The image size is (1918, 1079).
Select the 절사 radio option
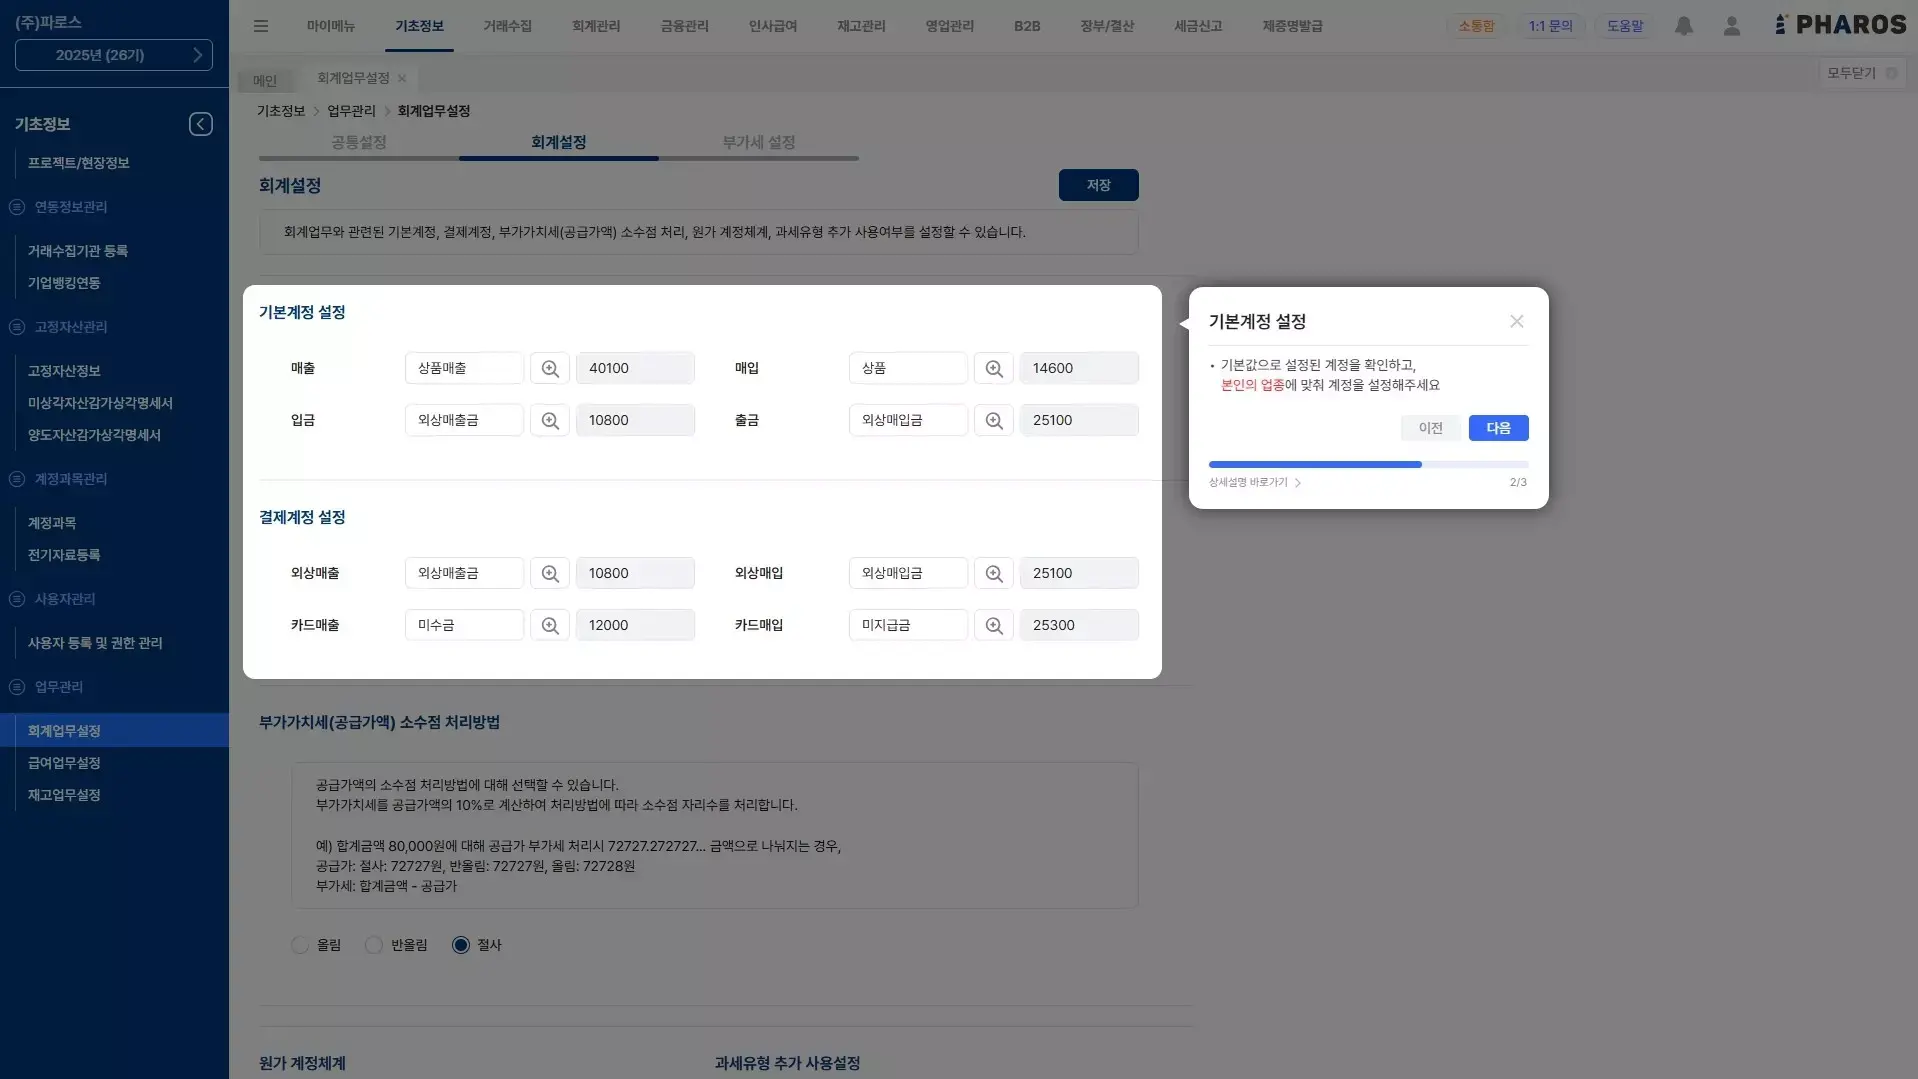(x=461, y=945)
